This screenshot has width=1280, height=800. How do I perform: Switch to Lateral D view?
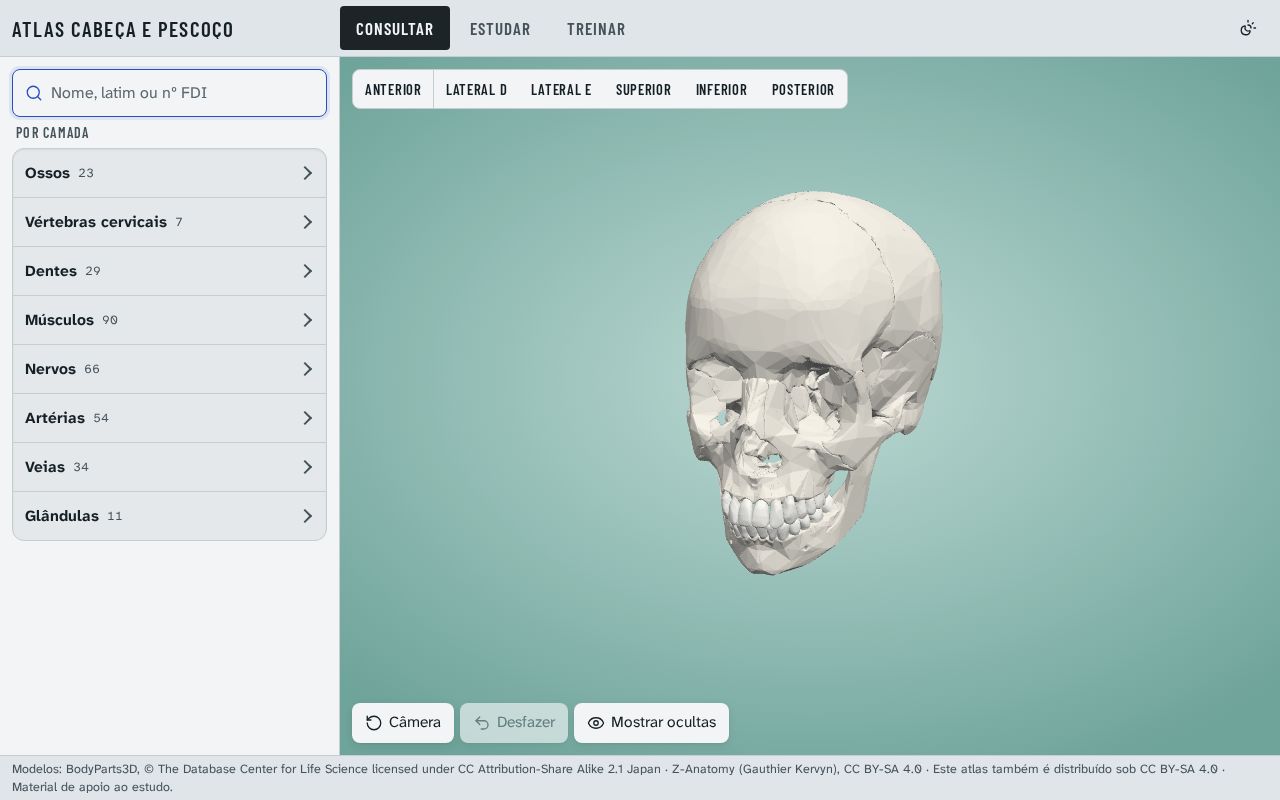[476, 89]
